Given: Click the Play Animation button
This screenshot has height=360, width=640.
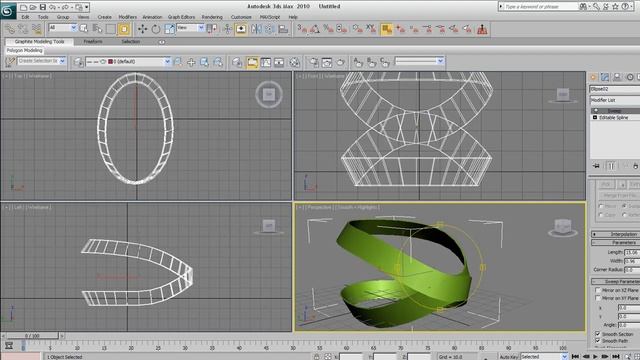Looking at the screenshot, I should pos(595,357).
